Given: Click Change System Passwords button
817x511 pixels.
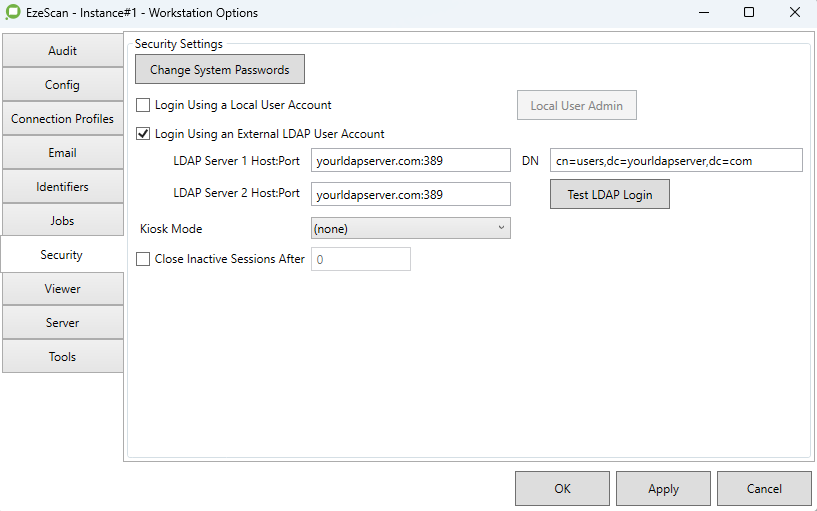Looking at the screenshot, I should click(220, 70).
